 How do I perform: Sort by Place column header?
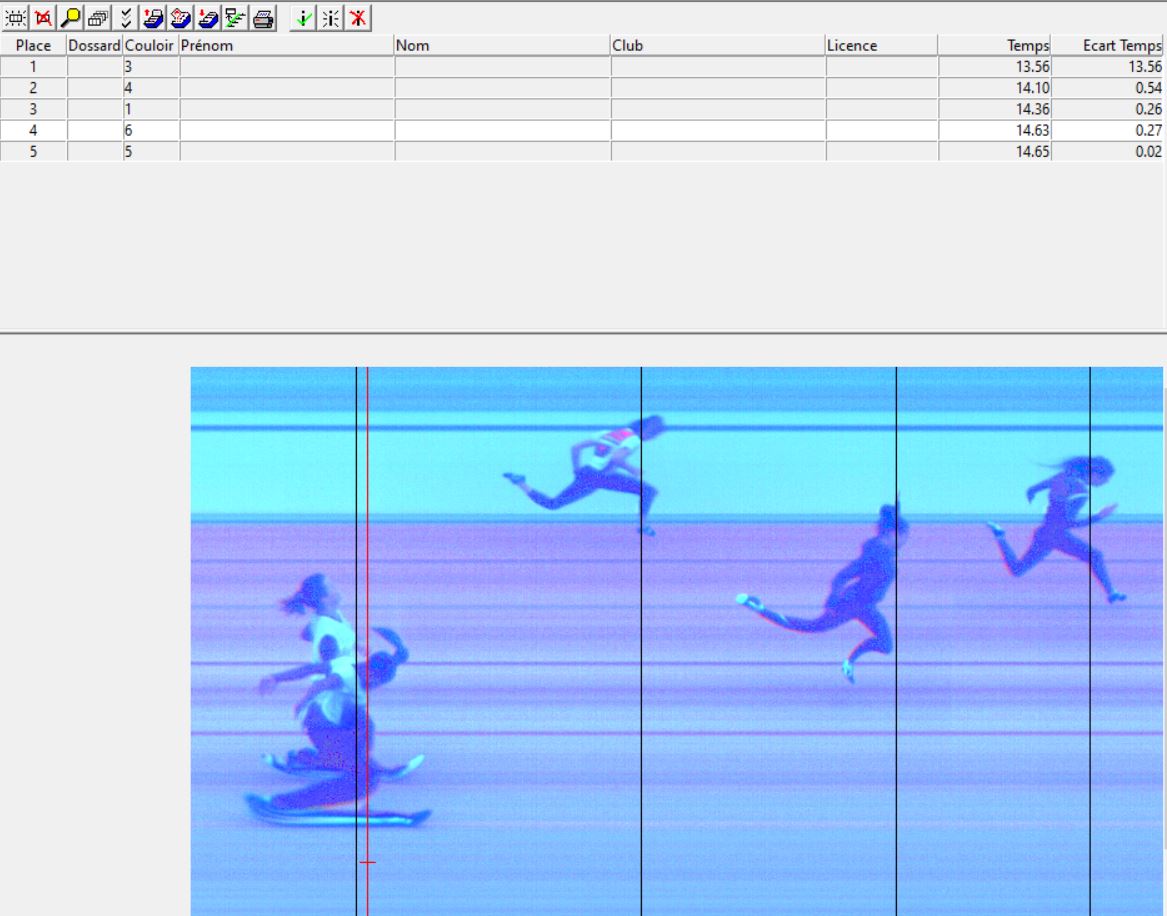click(x=33, y=45)
